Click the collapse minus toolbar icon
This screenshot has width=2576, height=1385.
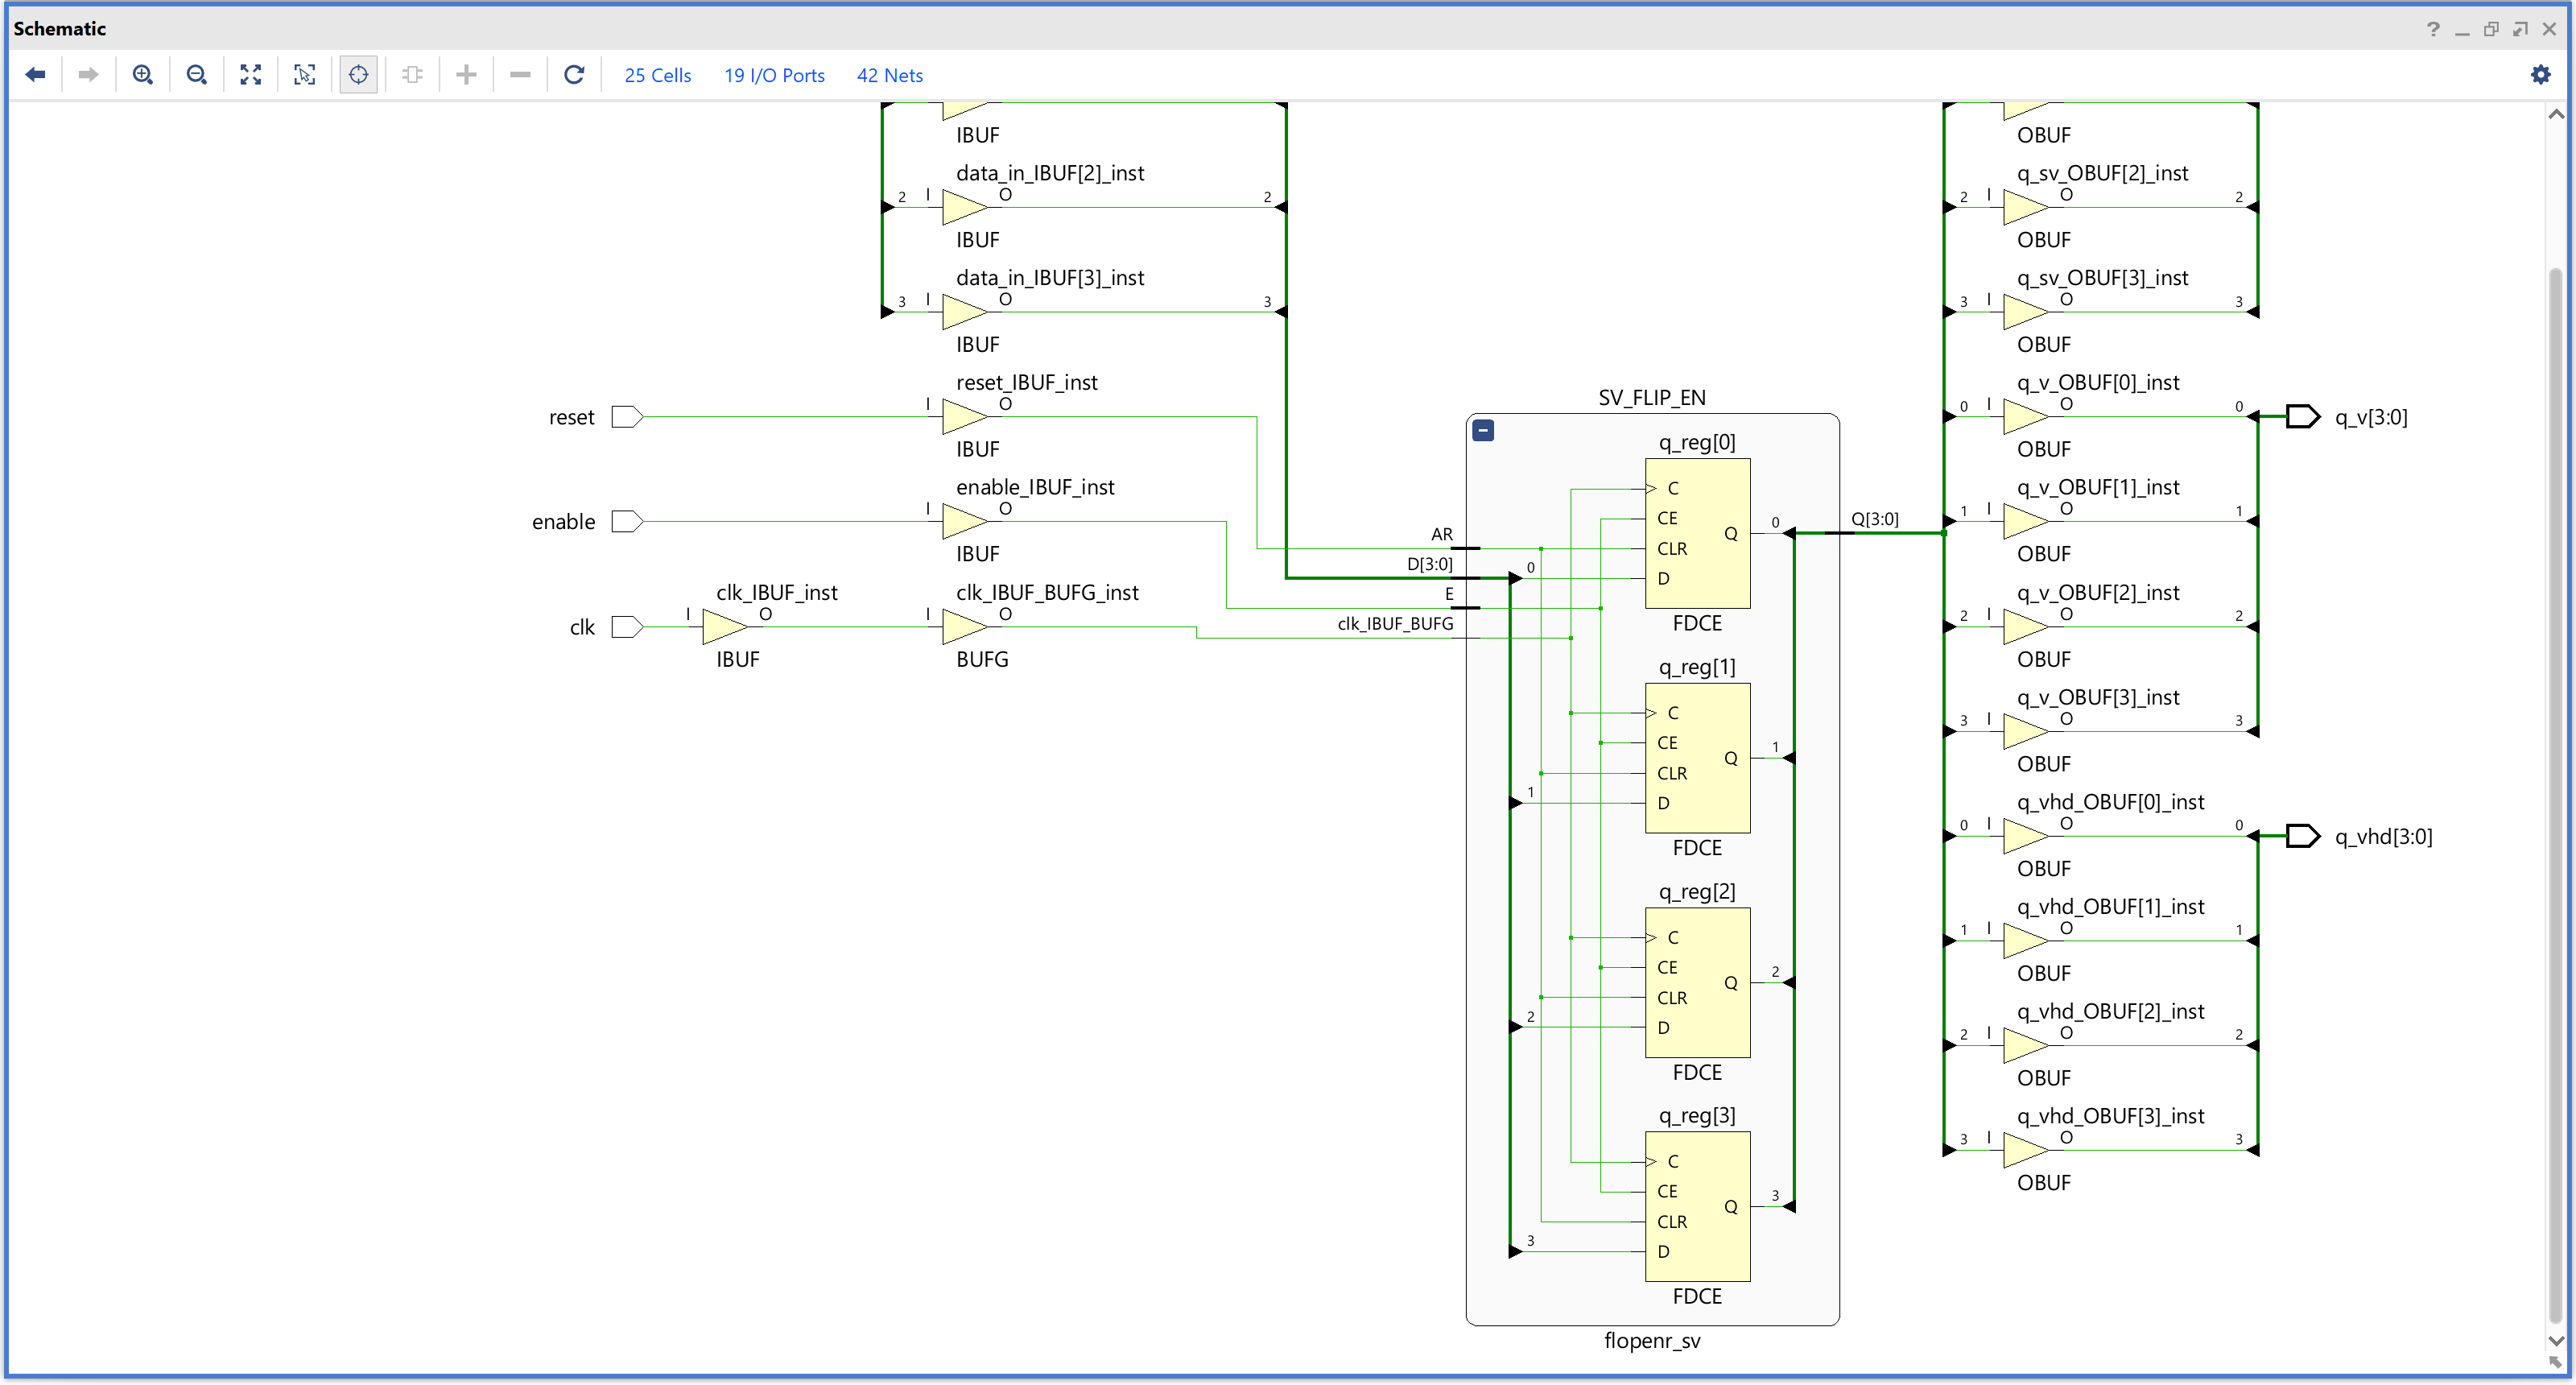pyautogui.click(x=520, y=75)
